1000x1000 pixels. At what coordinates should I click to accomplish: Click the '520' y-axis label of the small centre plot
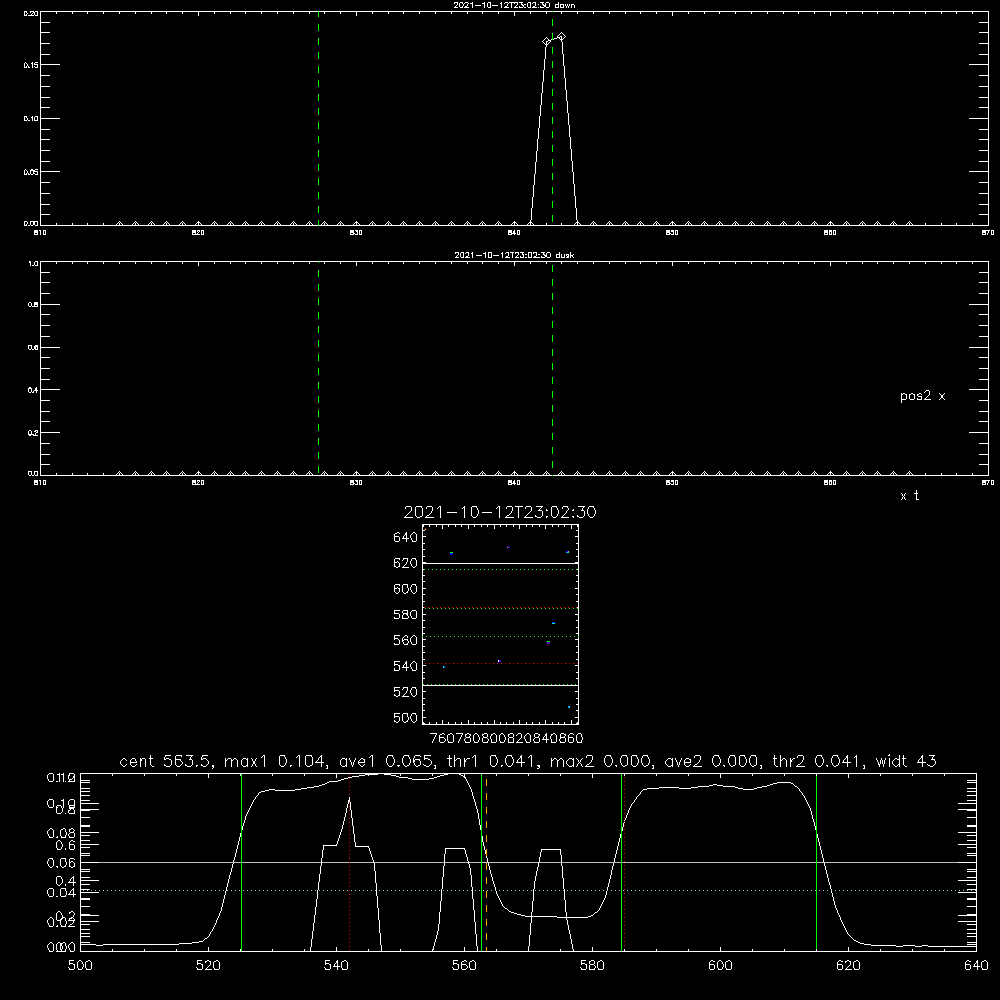[406, 692]
